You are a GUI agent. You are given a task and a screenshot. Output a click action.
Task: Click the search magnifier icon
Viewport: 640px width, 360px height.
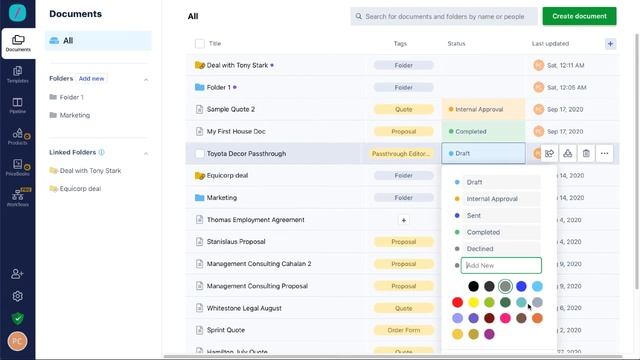(x=358, y=16)
